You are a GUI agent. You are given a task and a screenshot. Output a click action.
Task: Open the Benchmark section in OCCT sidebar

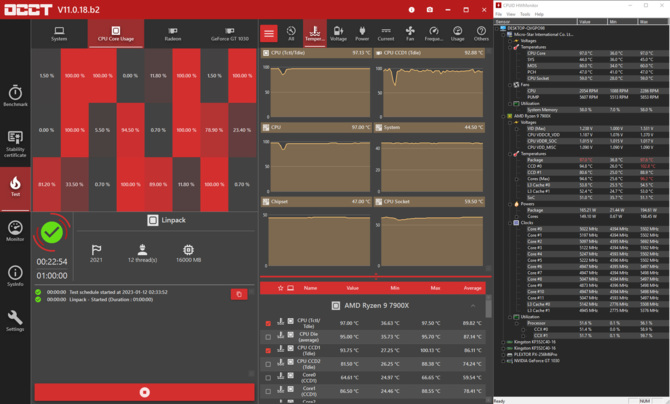(15, 96)
